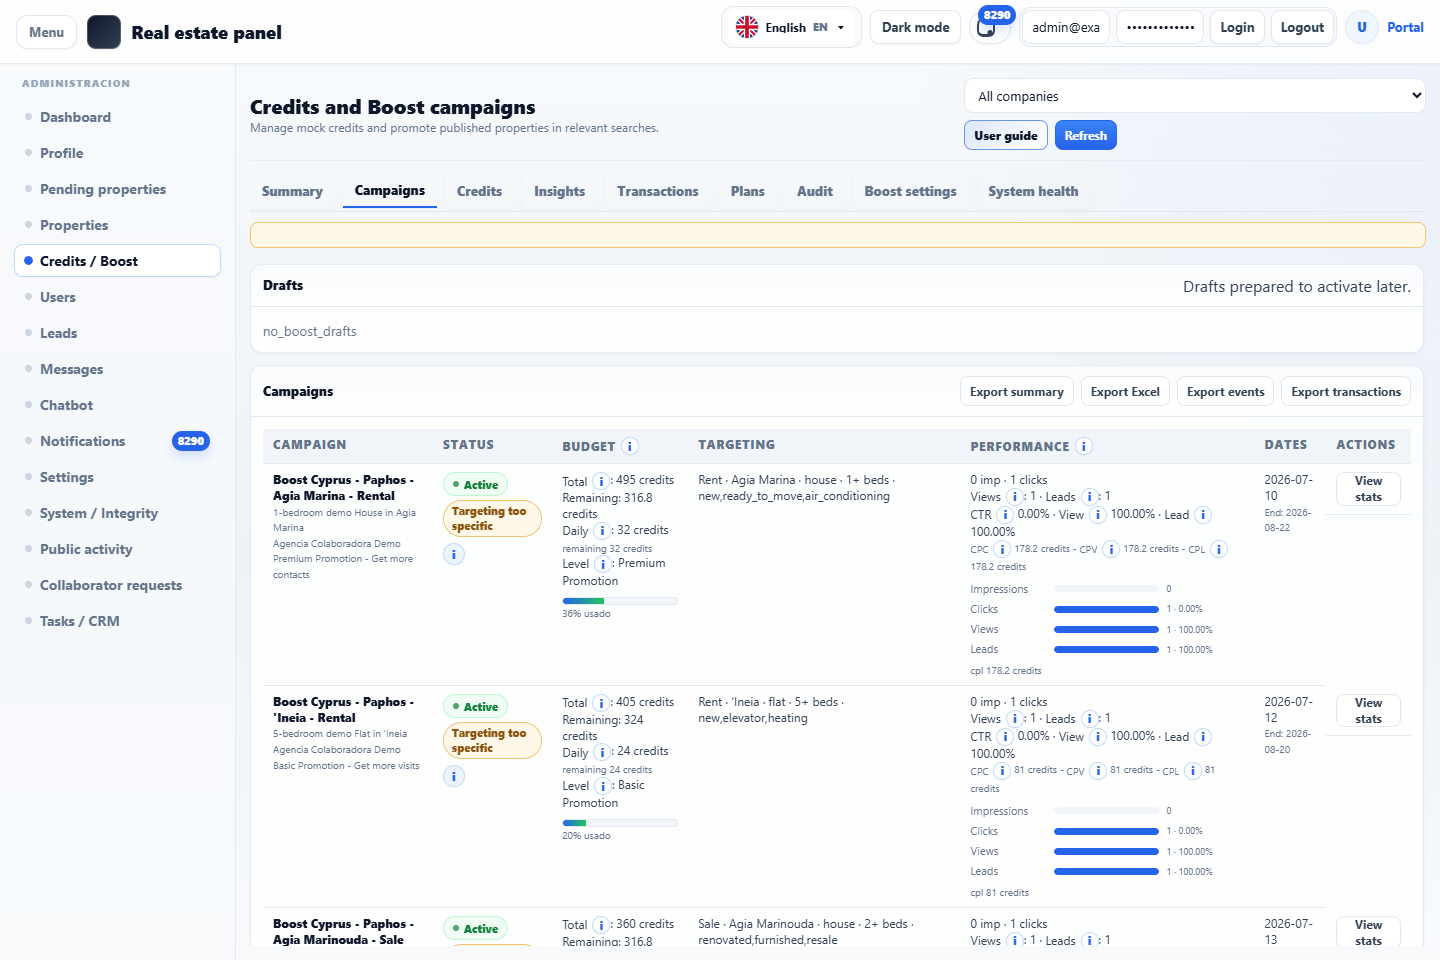This screenshot has width=1440, height=960.
Task: Click info icon next to Total 495 credits
Action: coord(601,481)
